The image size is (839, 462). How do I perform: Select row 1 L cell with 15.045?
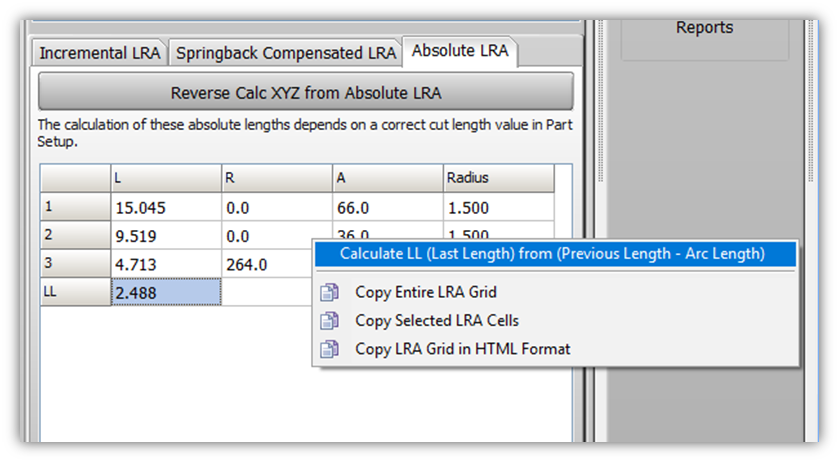click(165, 208)
